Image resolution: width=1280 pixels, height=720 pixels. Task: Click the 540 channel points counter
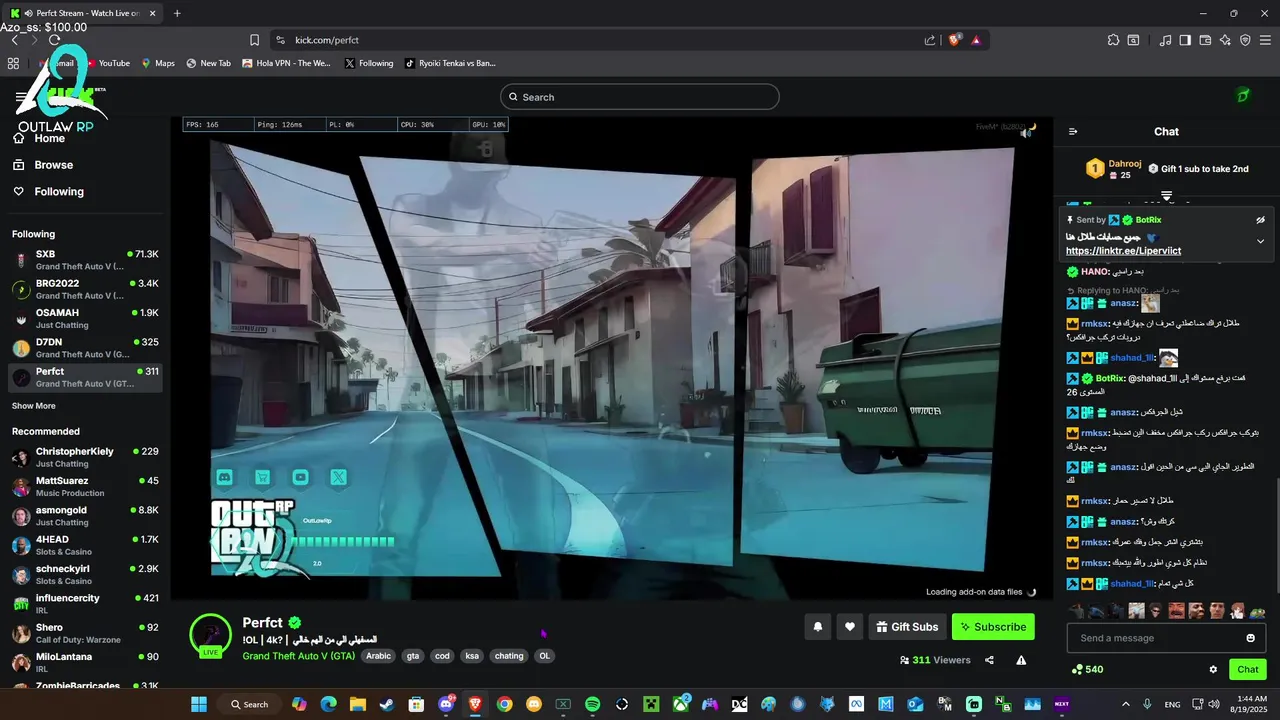(1087, 669)
